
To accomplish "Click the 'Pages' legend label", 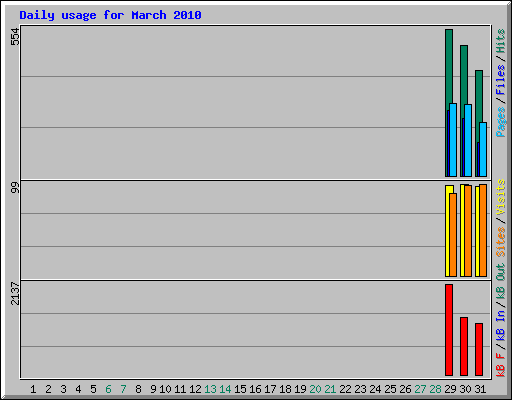I will pyautogui.click(x=501, y=122).
